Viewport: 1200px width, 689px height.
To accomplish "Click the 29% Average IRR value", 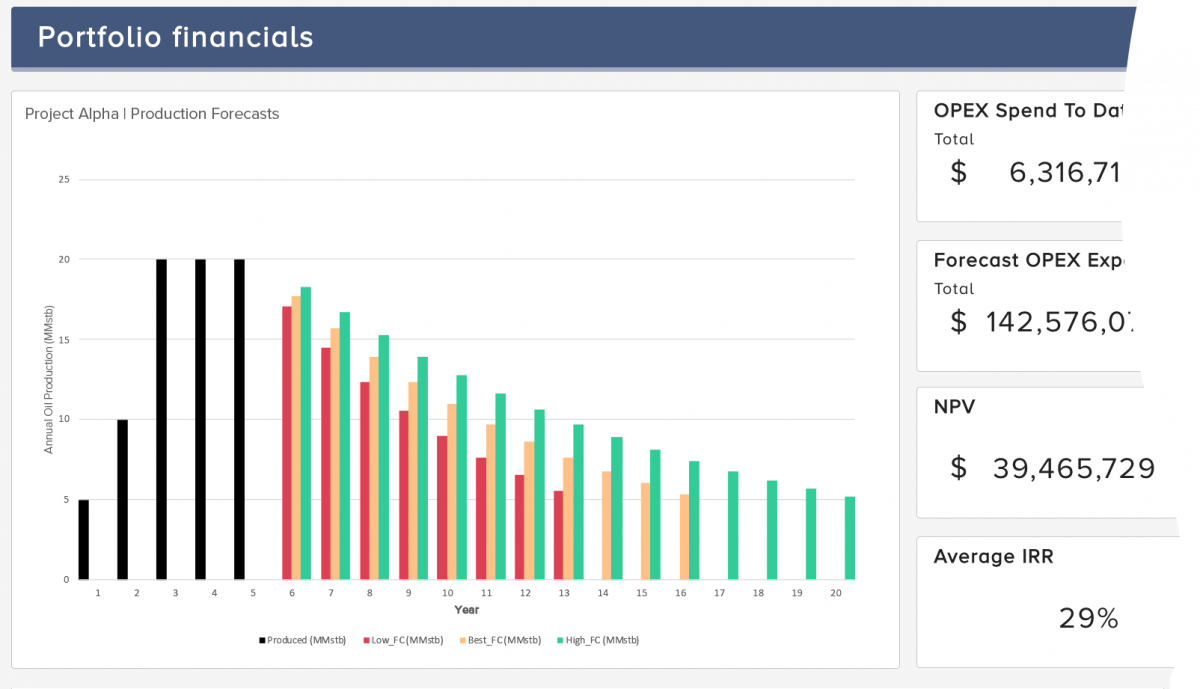I will (1088, 619).
